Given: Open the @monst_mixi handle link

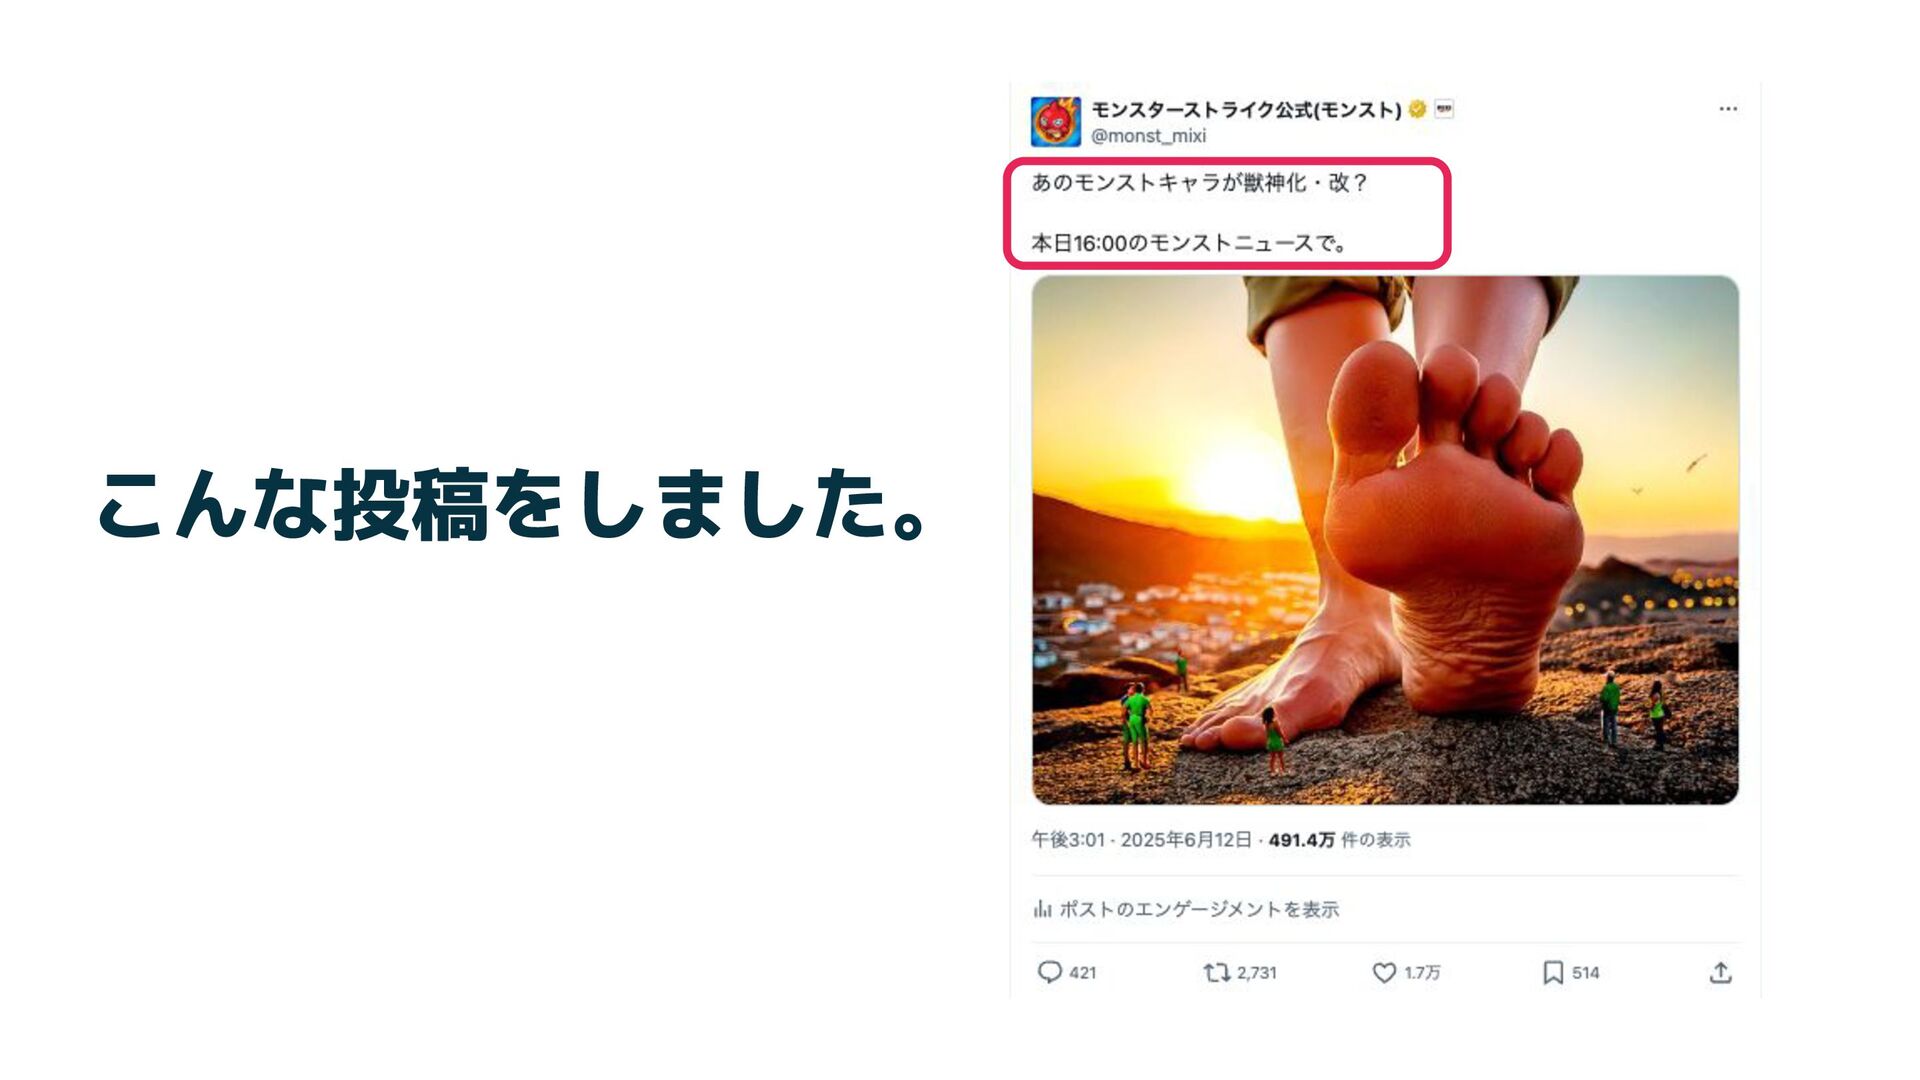Looking at the screenshot, I should click(1148, 135).
